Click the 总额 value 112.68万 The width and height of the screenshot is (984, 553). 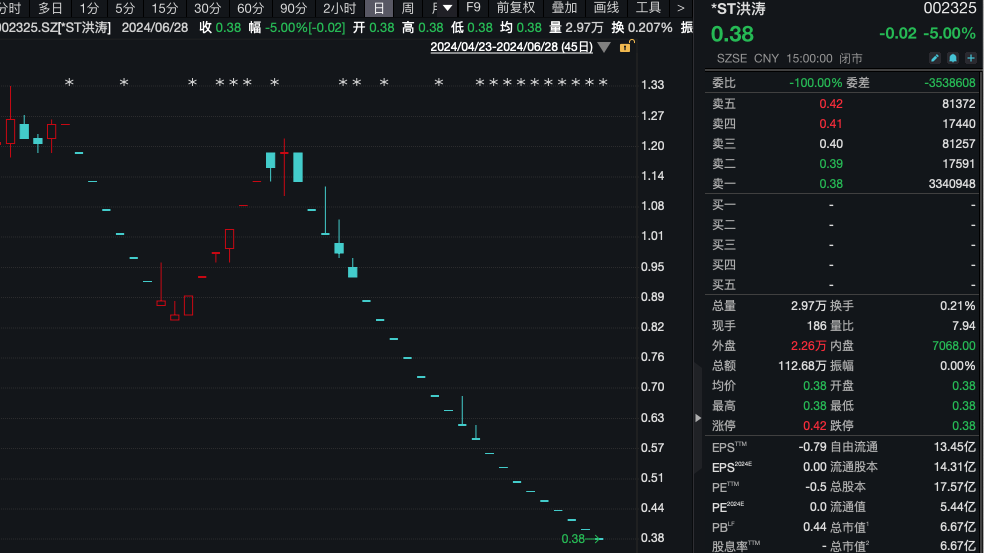802,366
